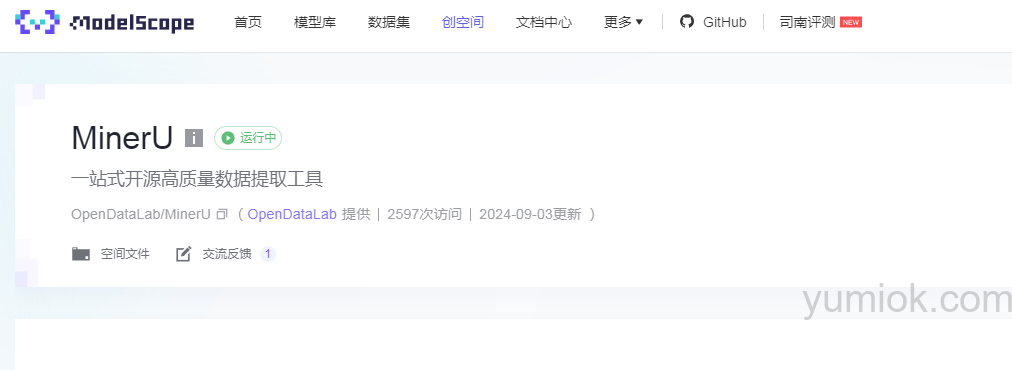Click the 运行中 status badge

coord(248,138)
